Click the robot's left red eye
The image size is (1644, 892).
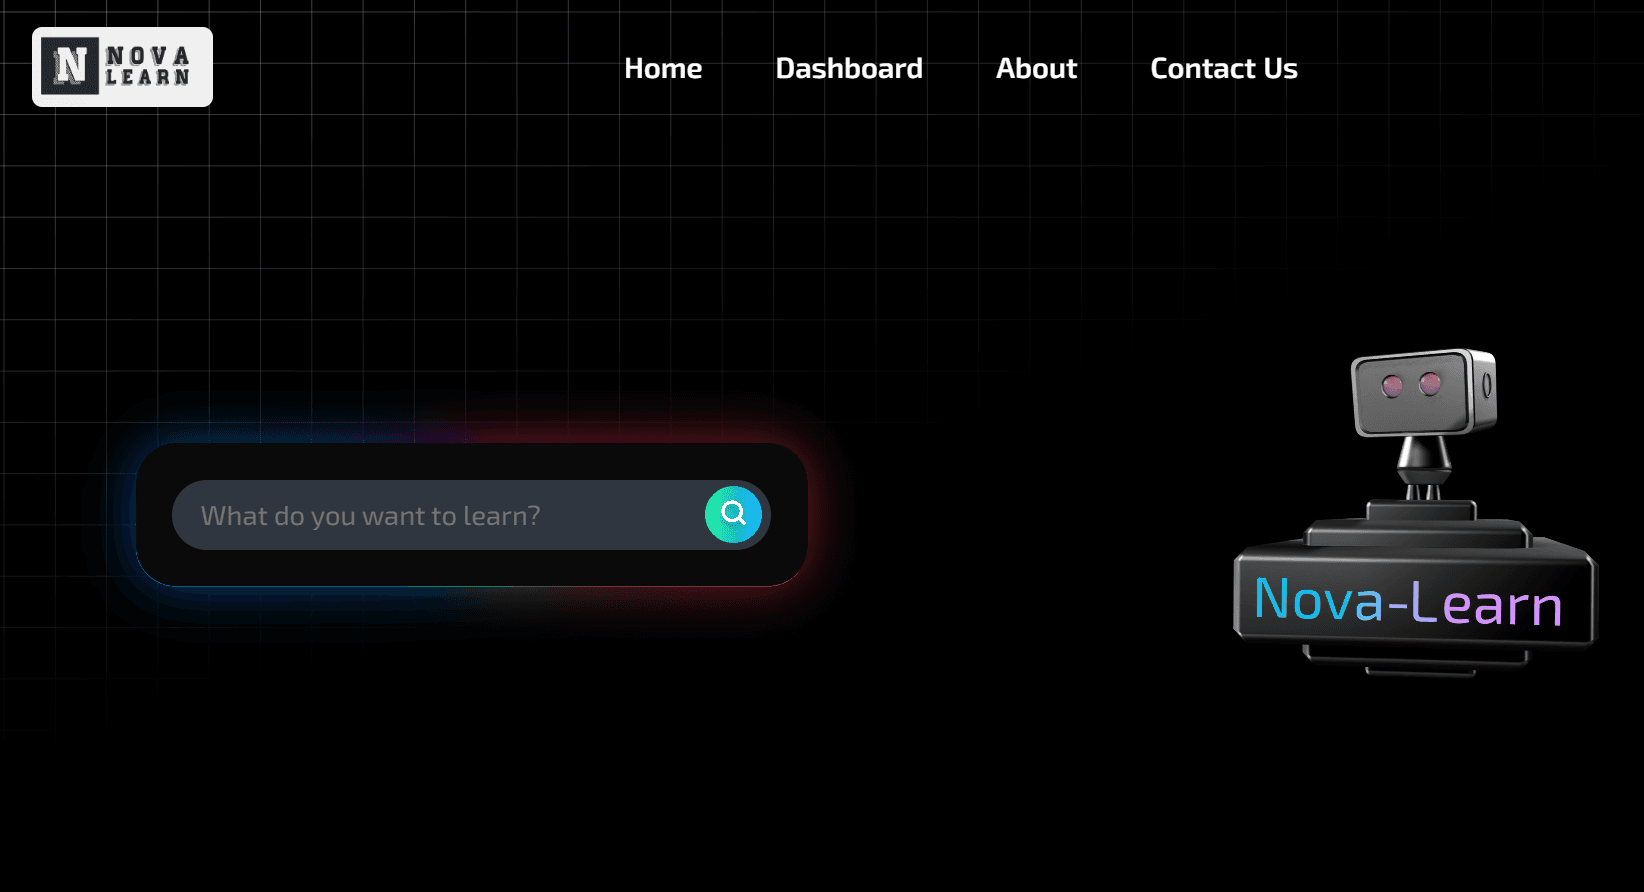click(1392, 386)
